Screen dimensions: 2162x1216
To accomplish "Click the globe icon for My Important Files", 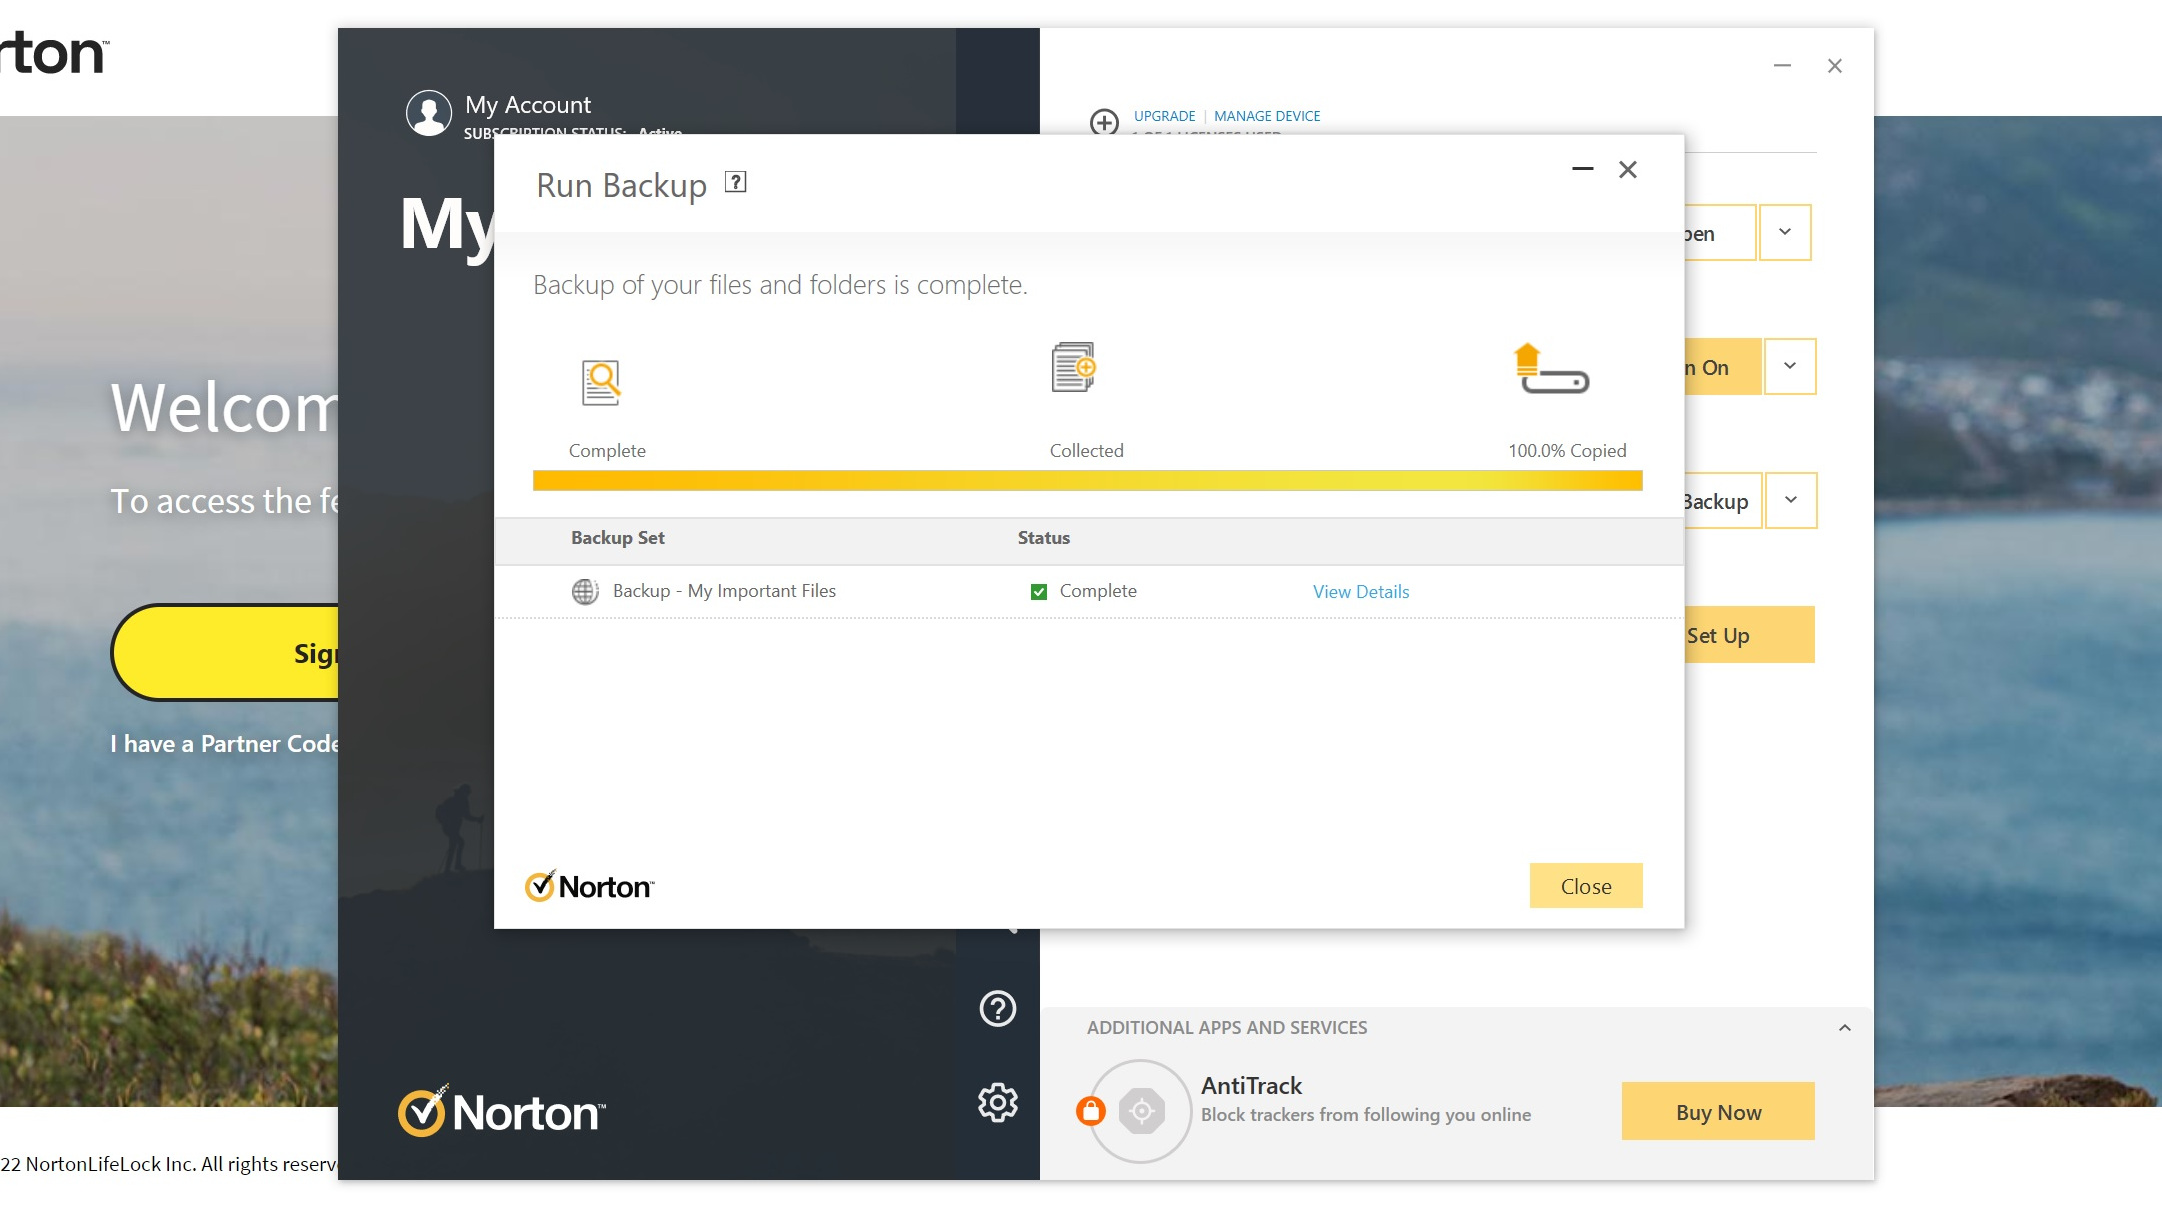I will click(585, 591).
